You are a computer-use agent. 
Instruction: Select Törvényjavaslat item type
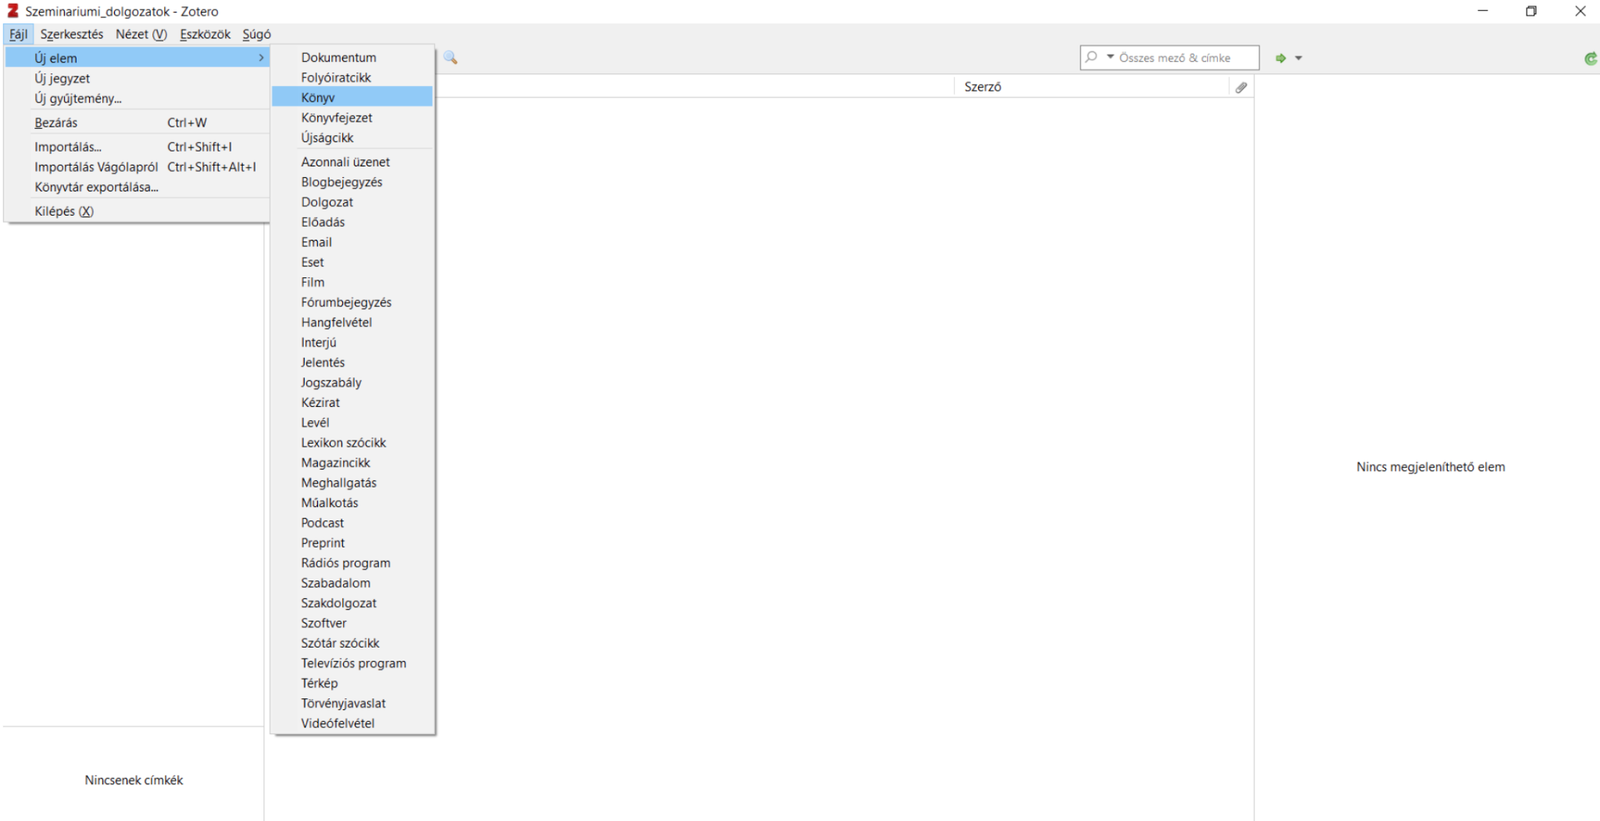click(352, 701)
